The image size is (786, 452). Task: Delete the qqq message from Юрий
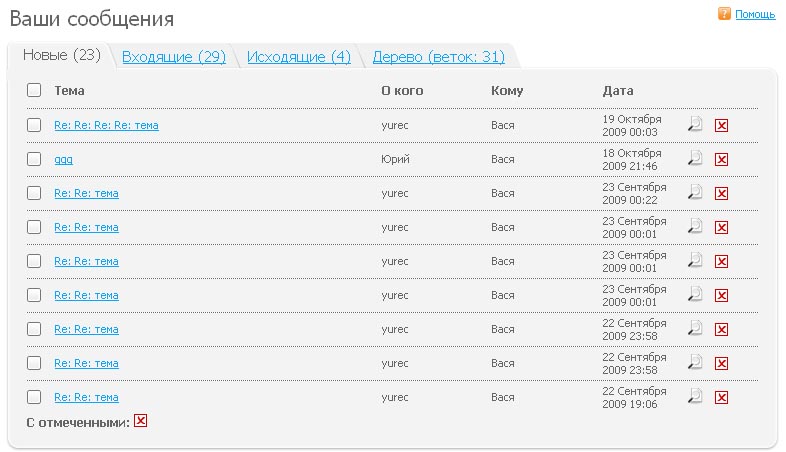pyautogui.click(x=722, y=159)
